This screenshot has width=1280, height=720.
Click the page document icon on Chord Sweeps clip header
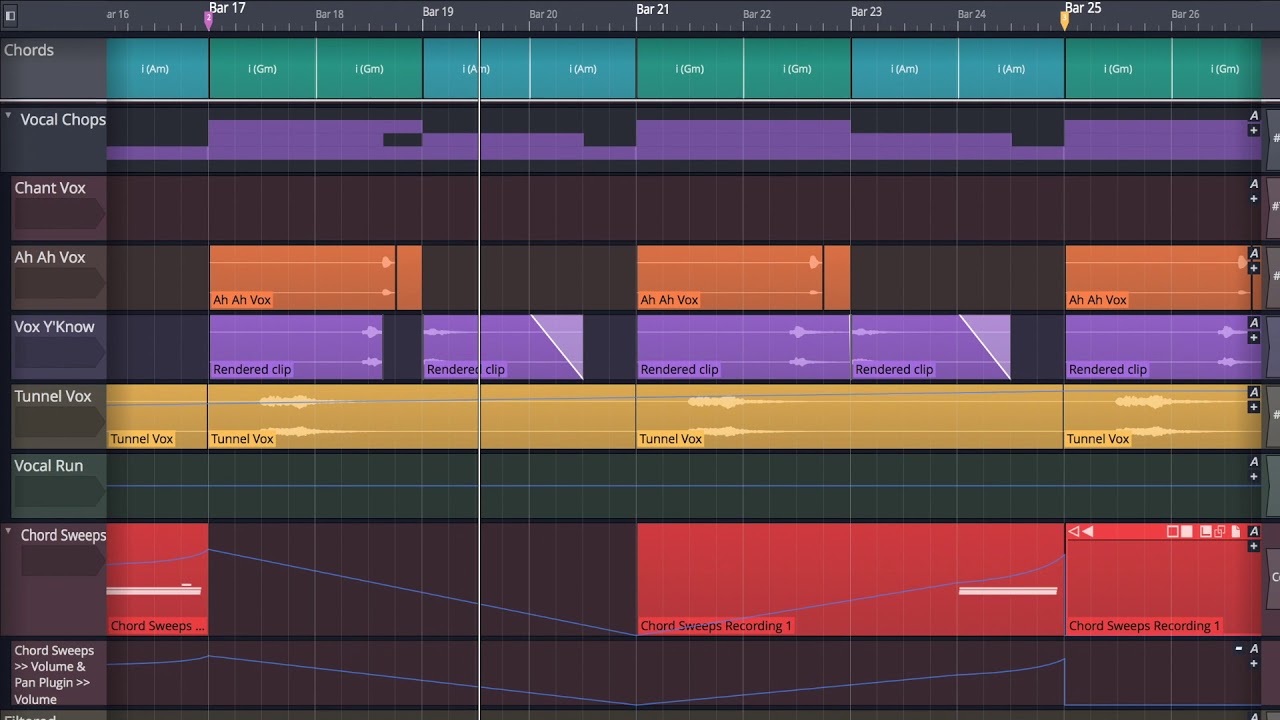(x=1236, y=532)
